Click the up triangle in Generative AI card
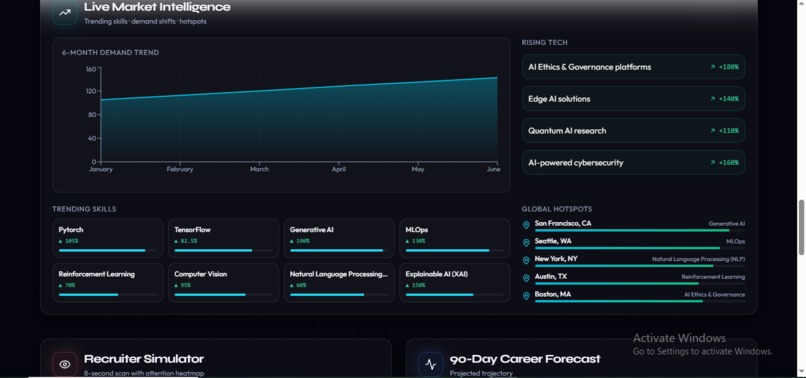The width and height of the screenshot is (806, 378). 292,241
